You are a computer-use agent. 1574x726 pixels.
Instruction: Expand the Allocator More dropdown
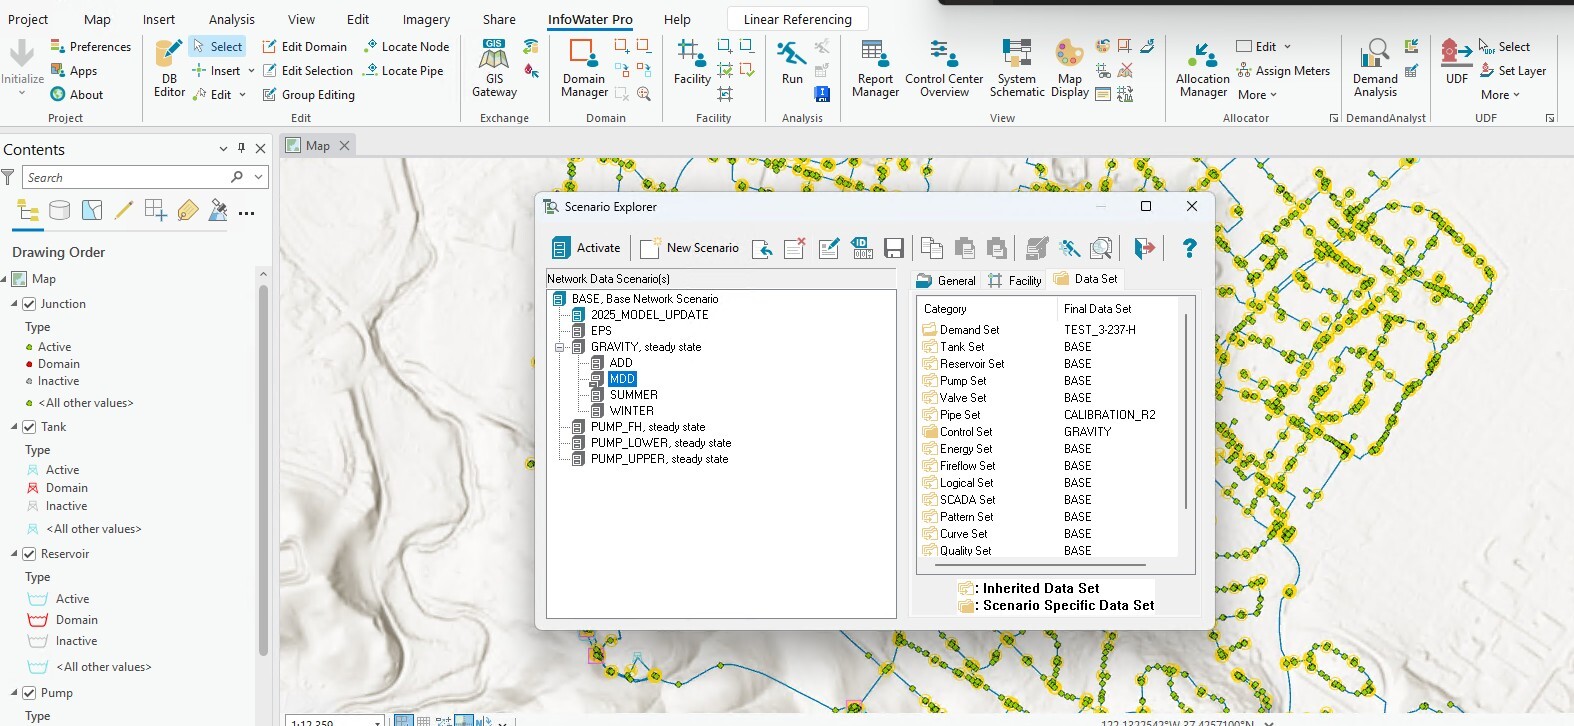pos(1257,95)
